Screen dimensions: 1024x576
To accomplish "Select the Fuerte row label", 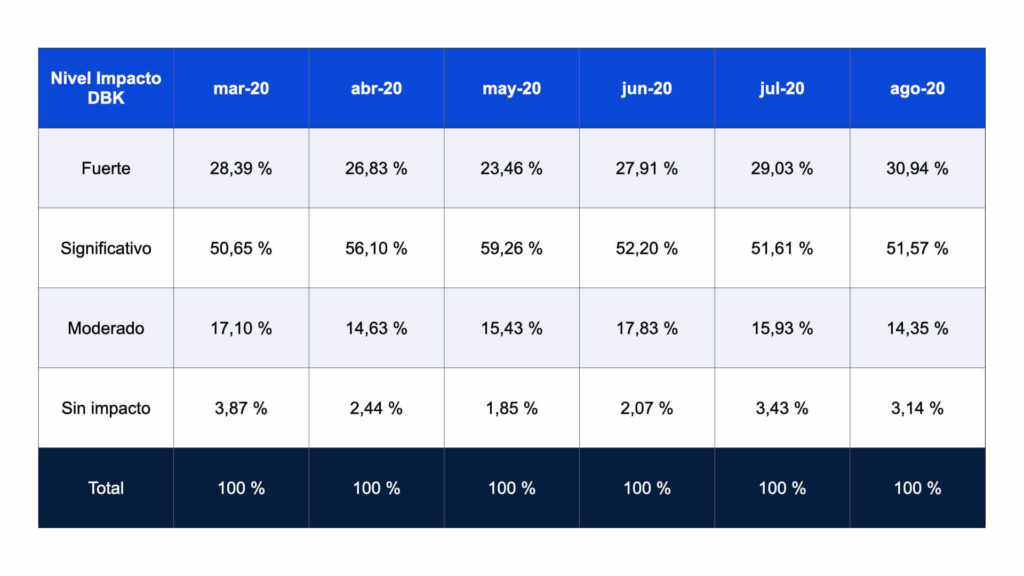I will pos(106,168).
